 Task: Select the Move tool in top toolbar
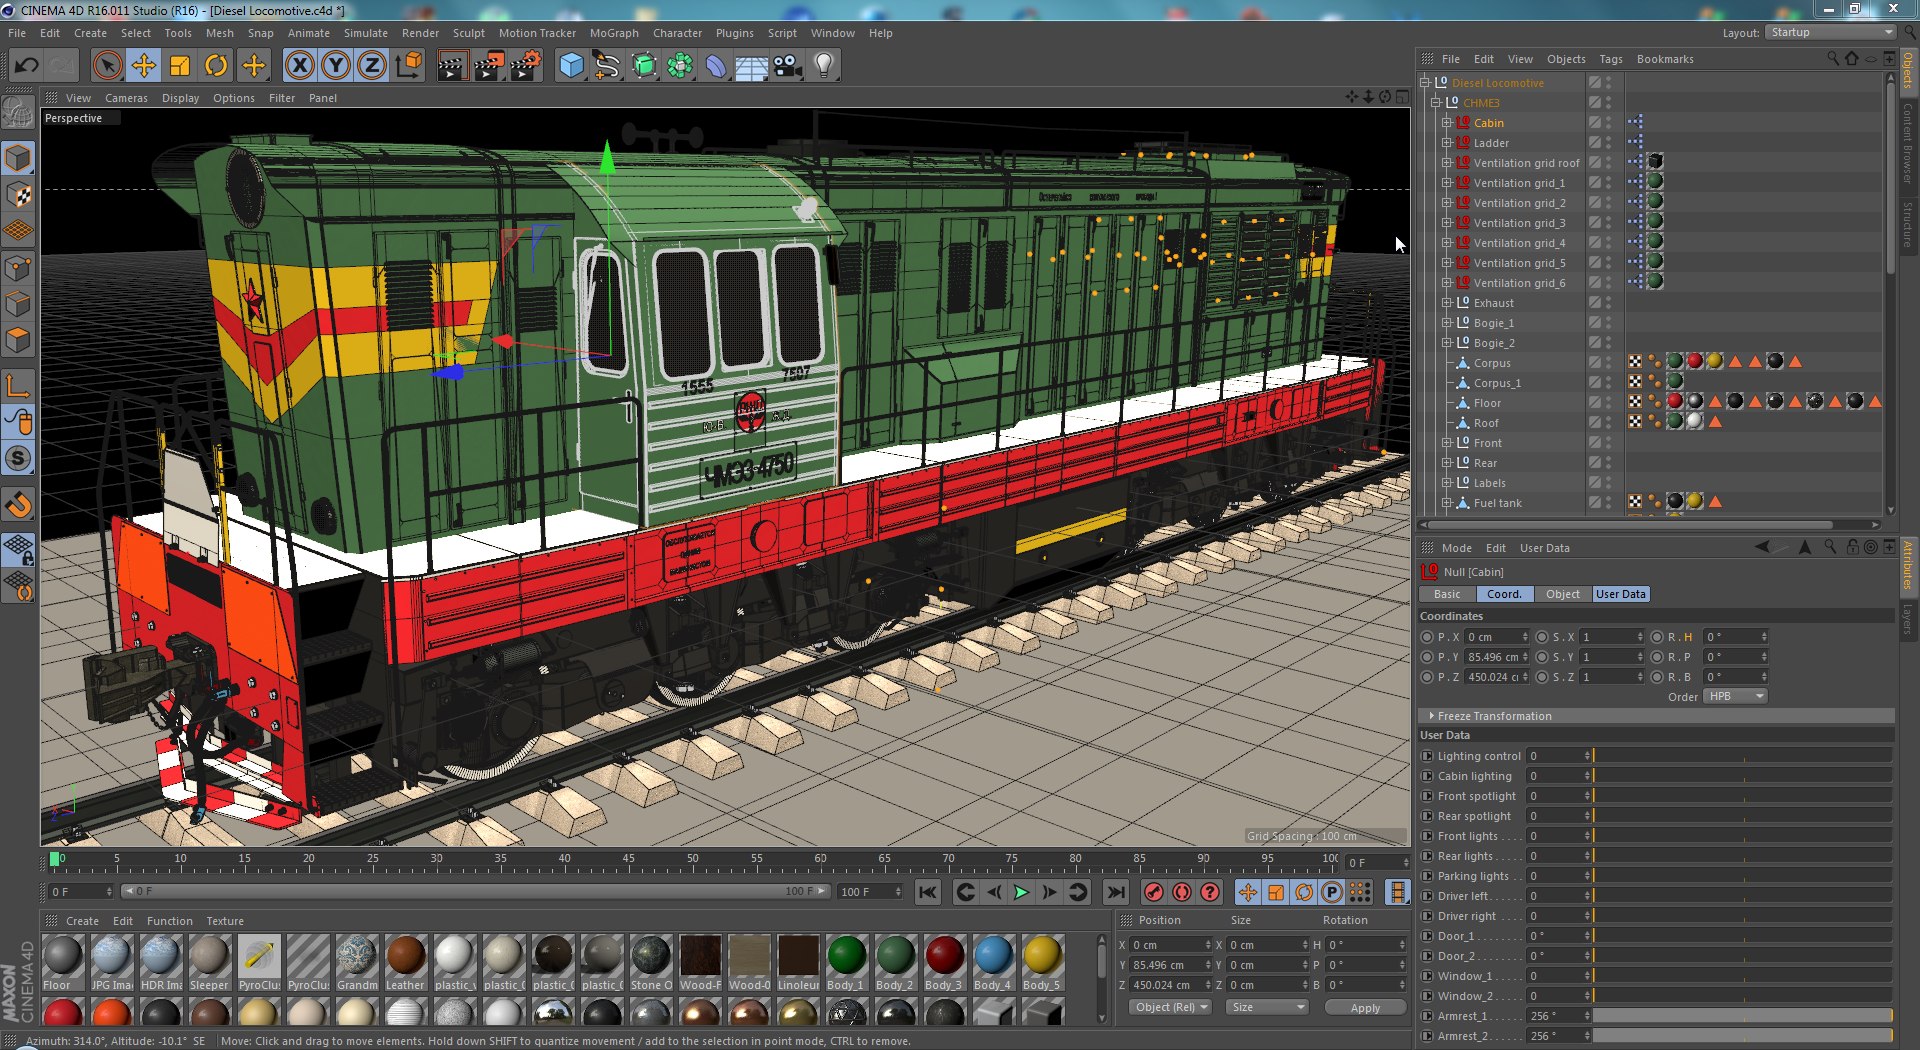tap(144, 66)
